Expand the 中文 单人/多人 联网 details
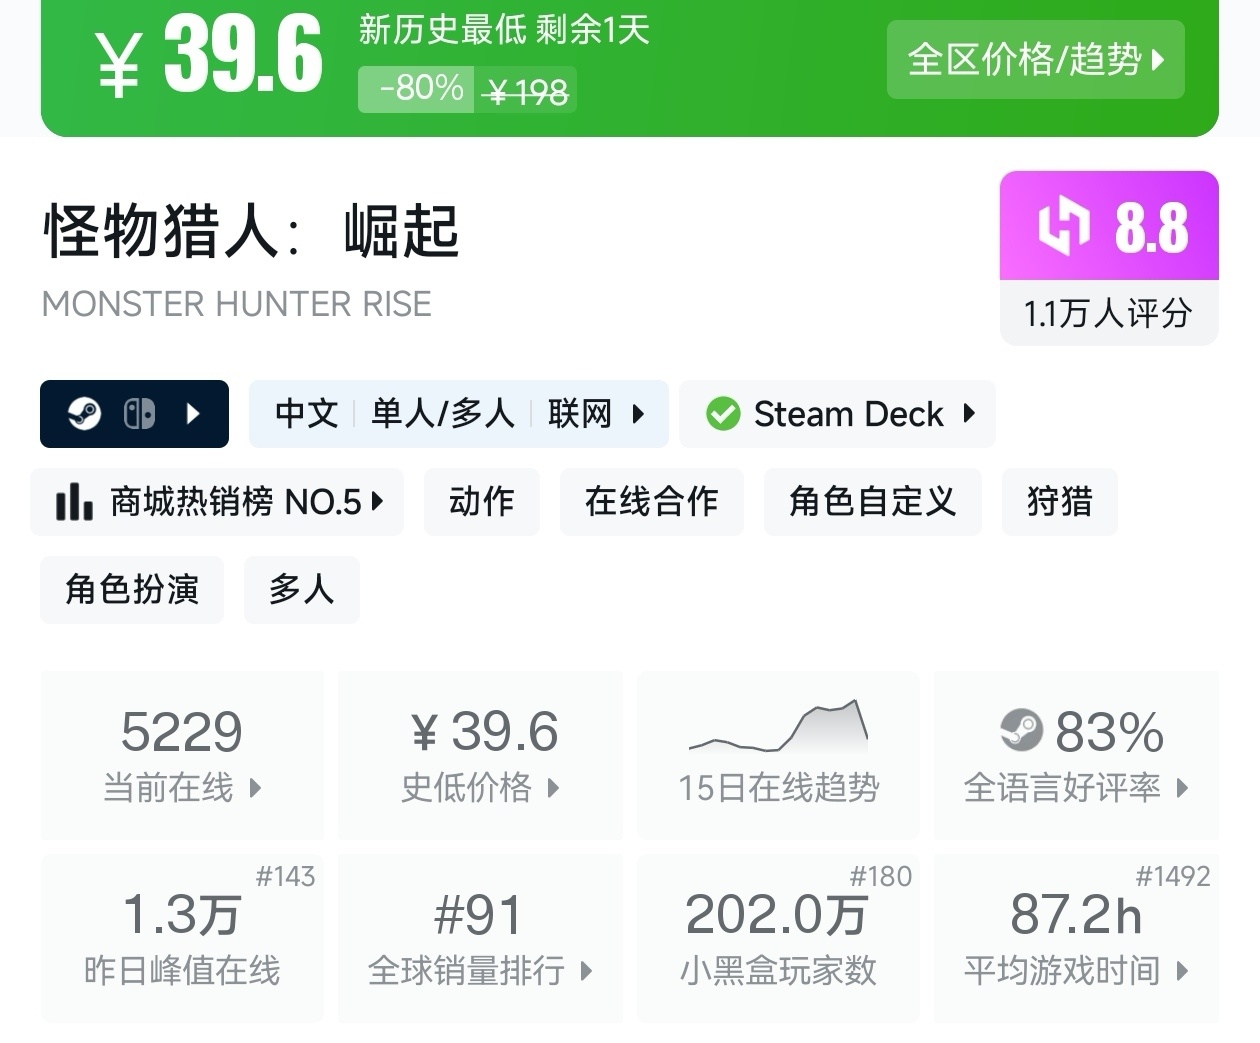Screen dimensions: 1260x1043 click(x=638, y=413)
